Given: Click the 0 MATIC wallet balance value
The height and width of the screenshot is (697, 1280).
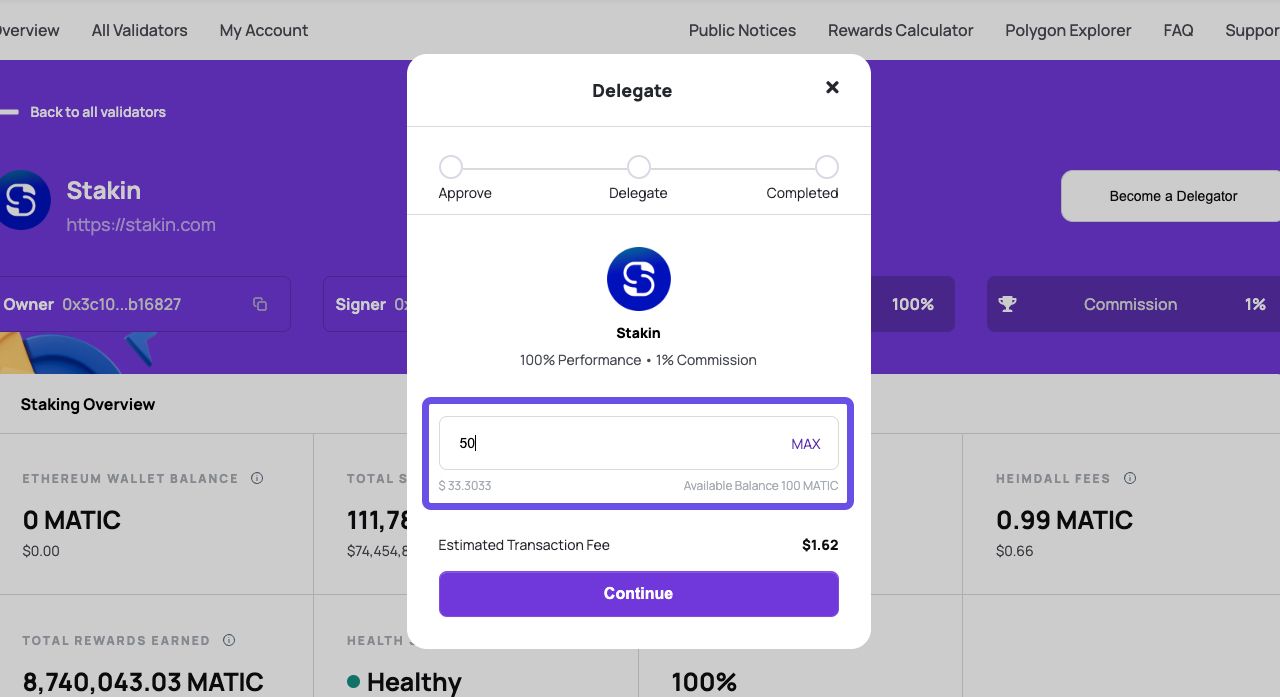Looking at the screenshot, I should click(x=72, y=520).
